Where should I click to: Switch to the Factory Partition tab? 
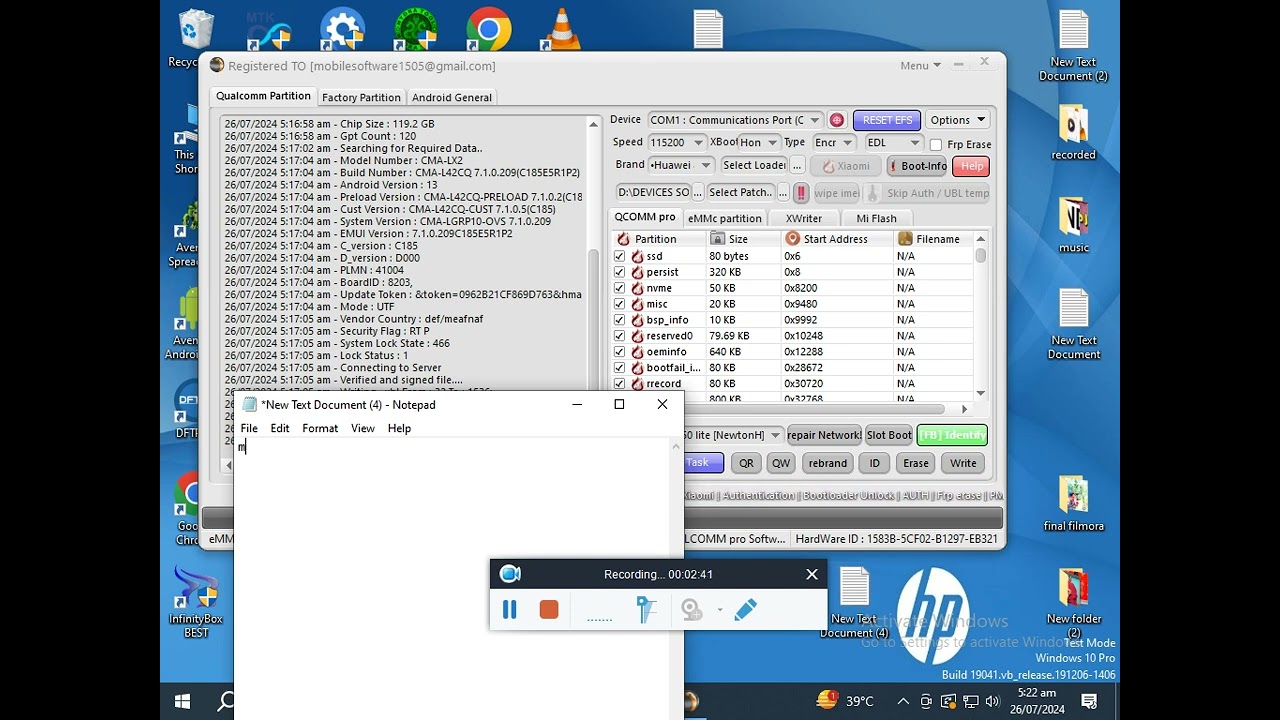click(361, 97)
